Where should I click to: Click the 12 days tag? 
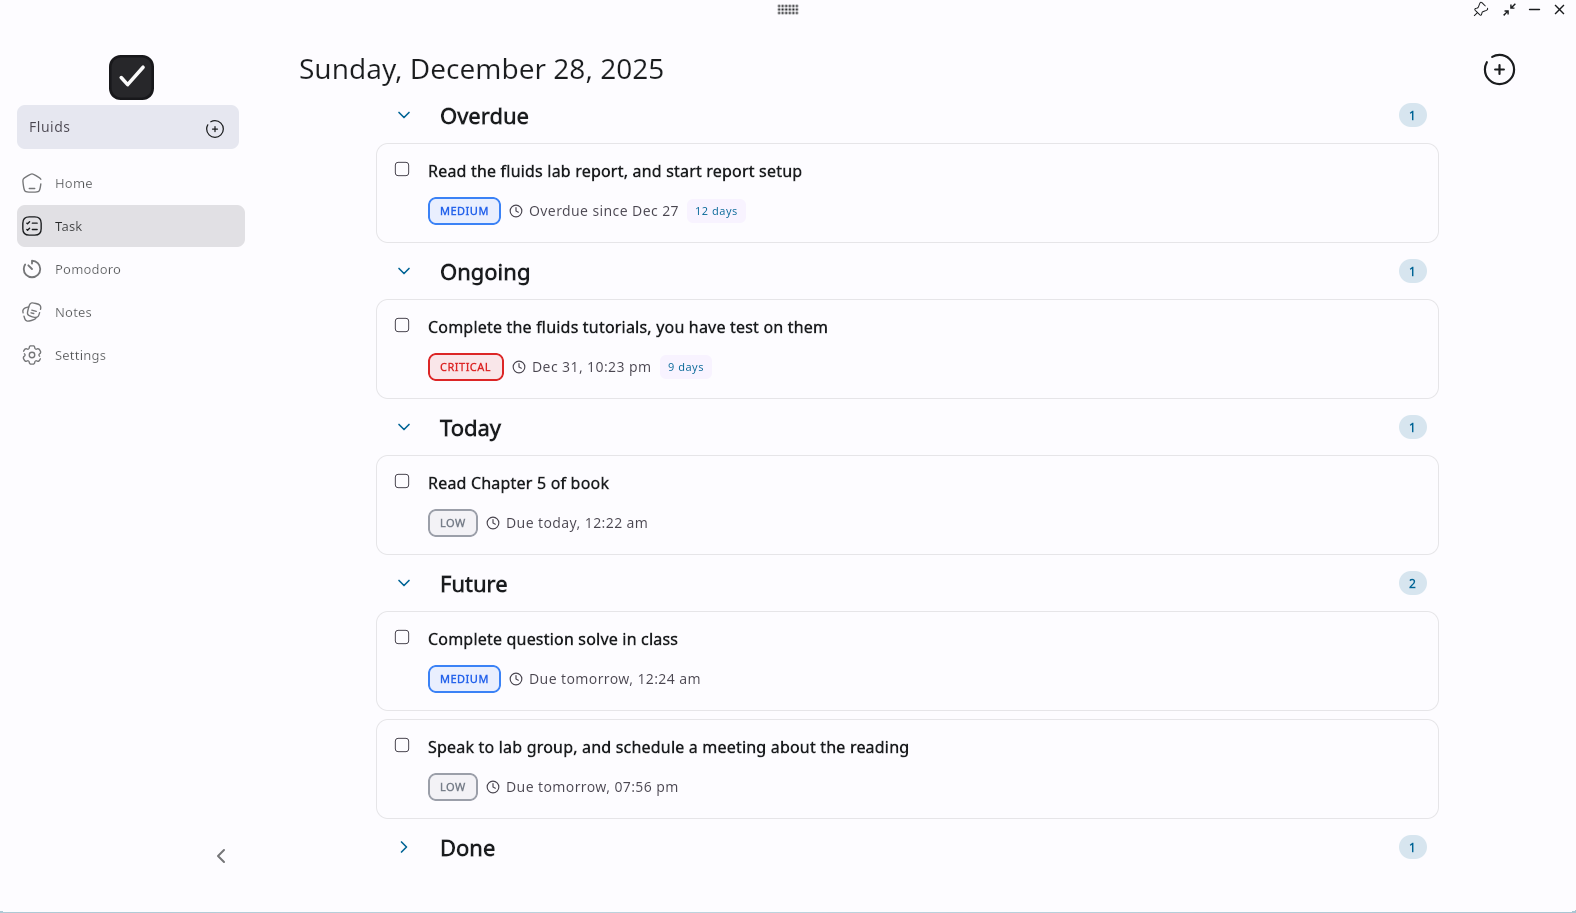tap(716, 211)
